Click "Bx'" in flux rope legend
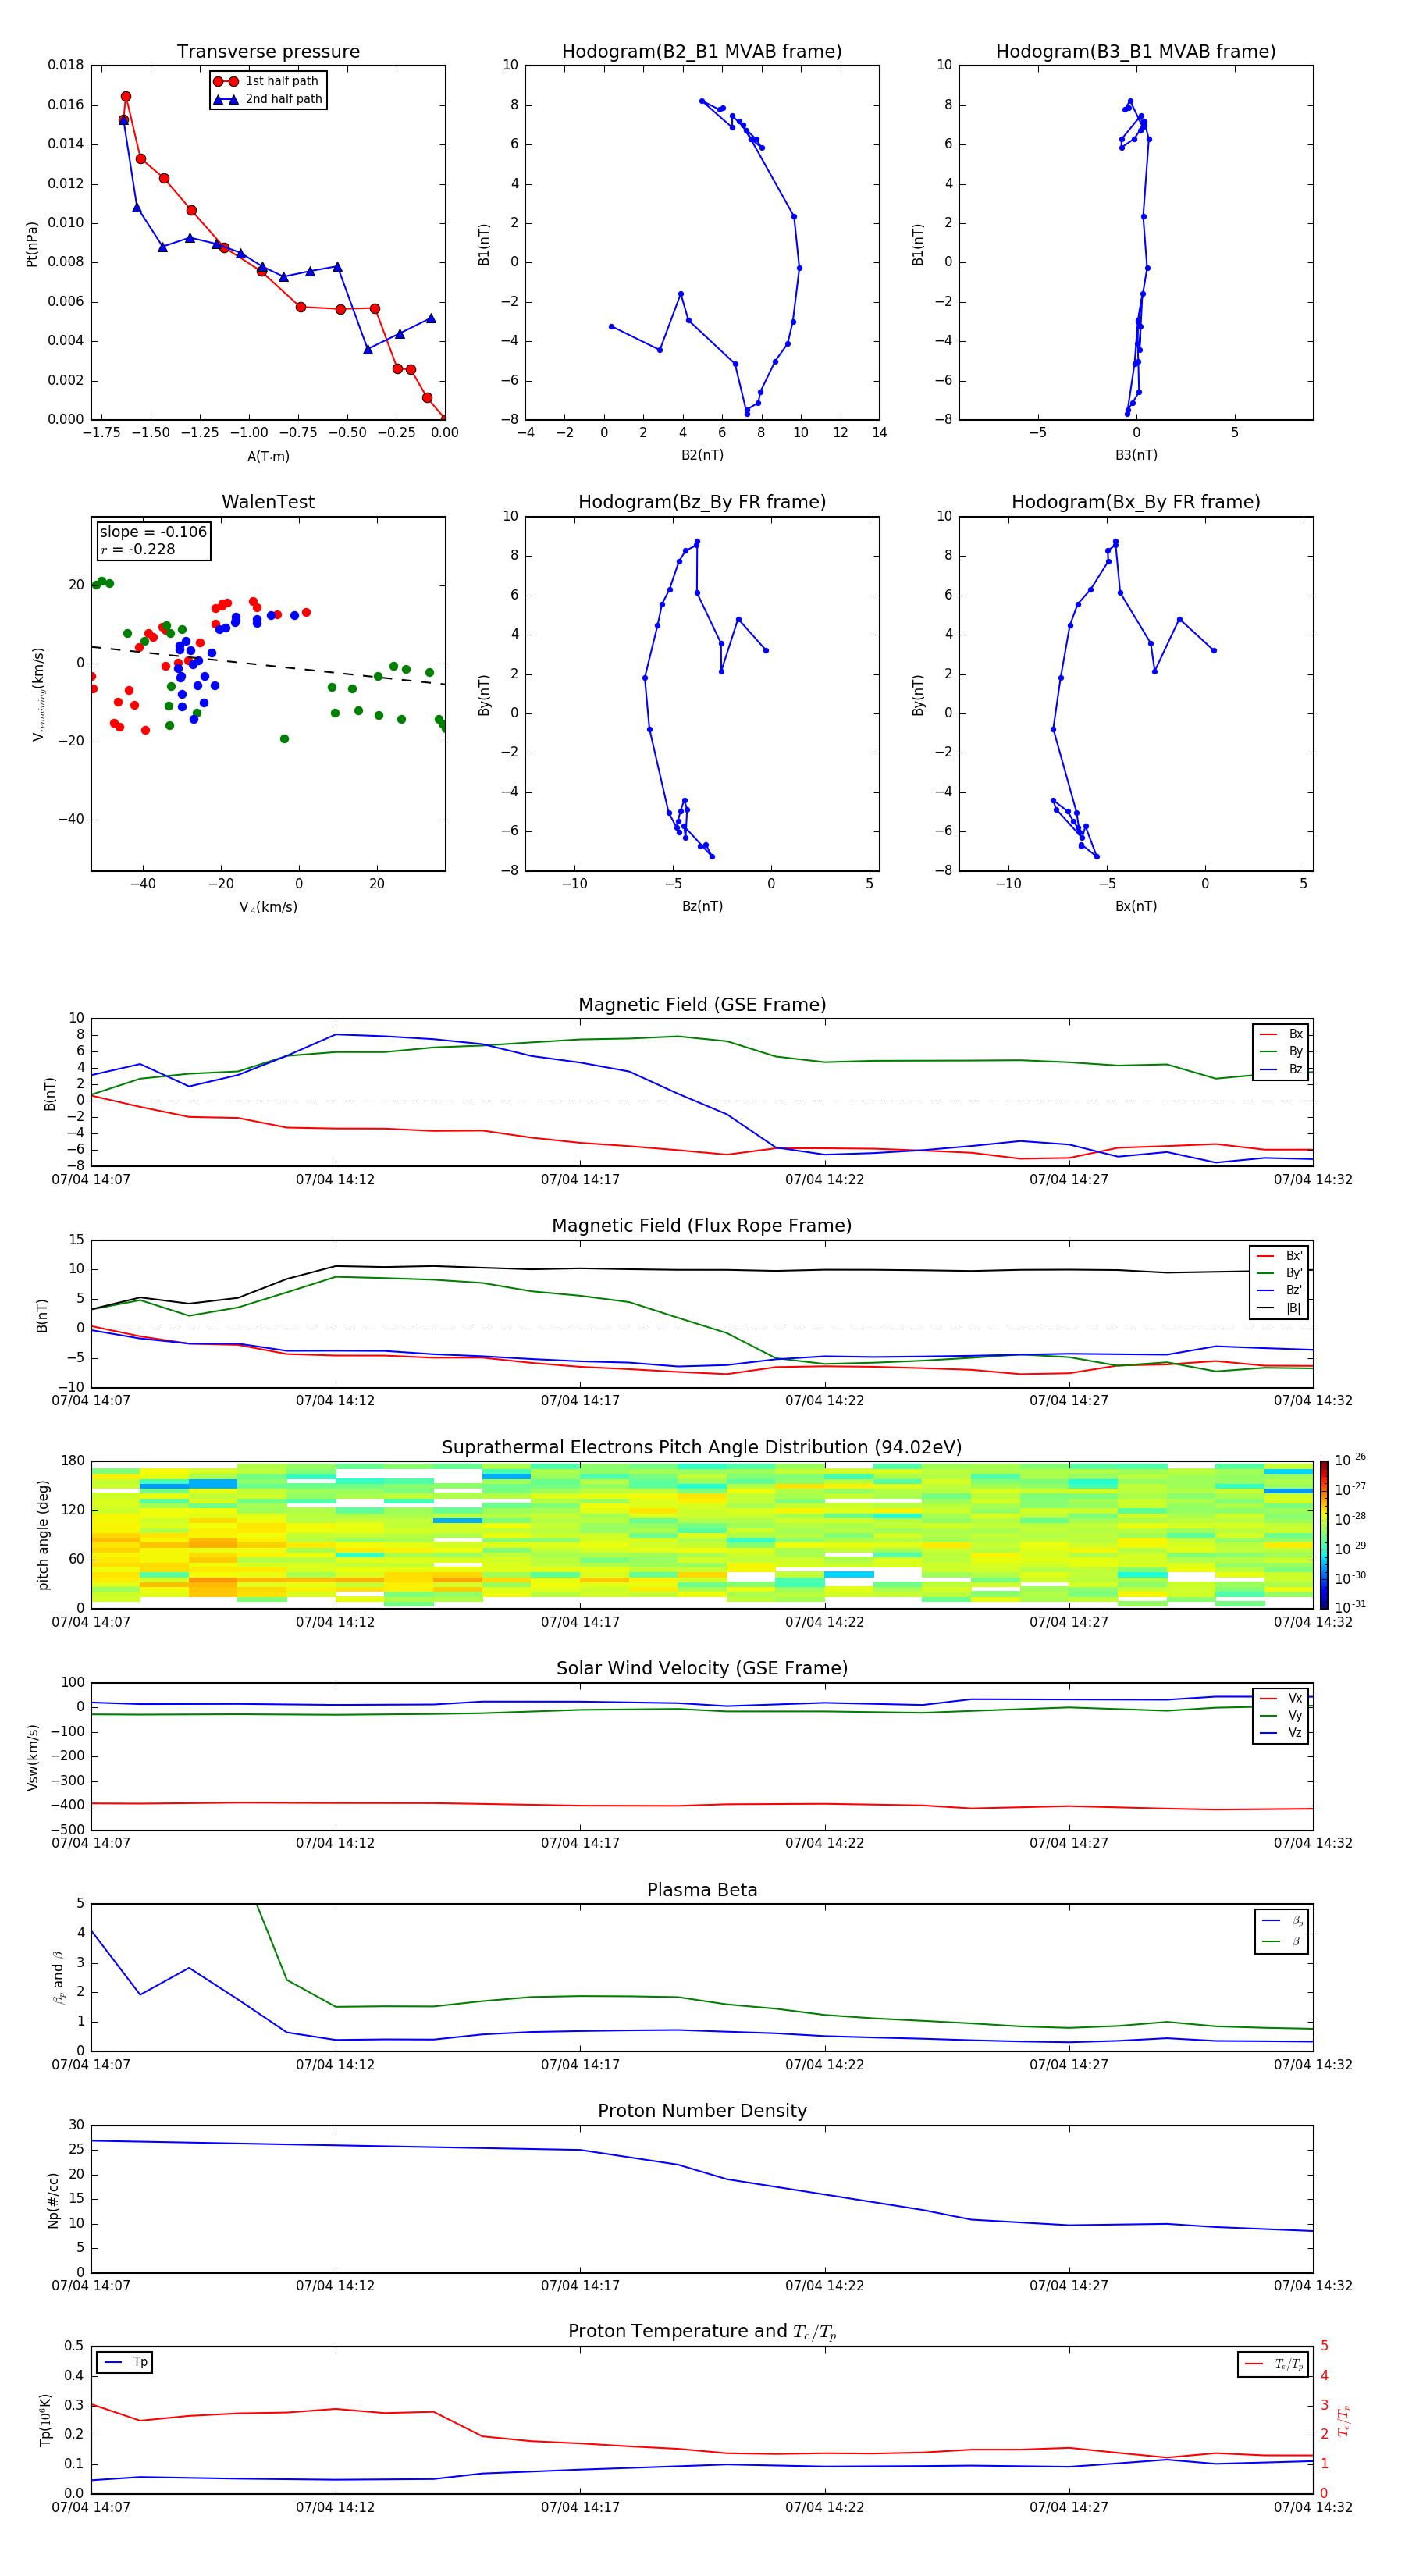This screenshot has width=1405, height=2576. click(1279, 1256)
